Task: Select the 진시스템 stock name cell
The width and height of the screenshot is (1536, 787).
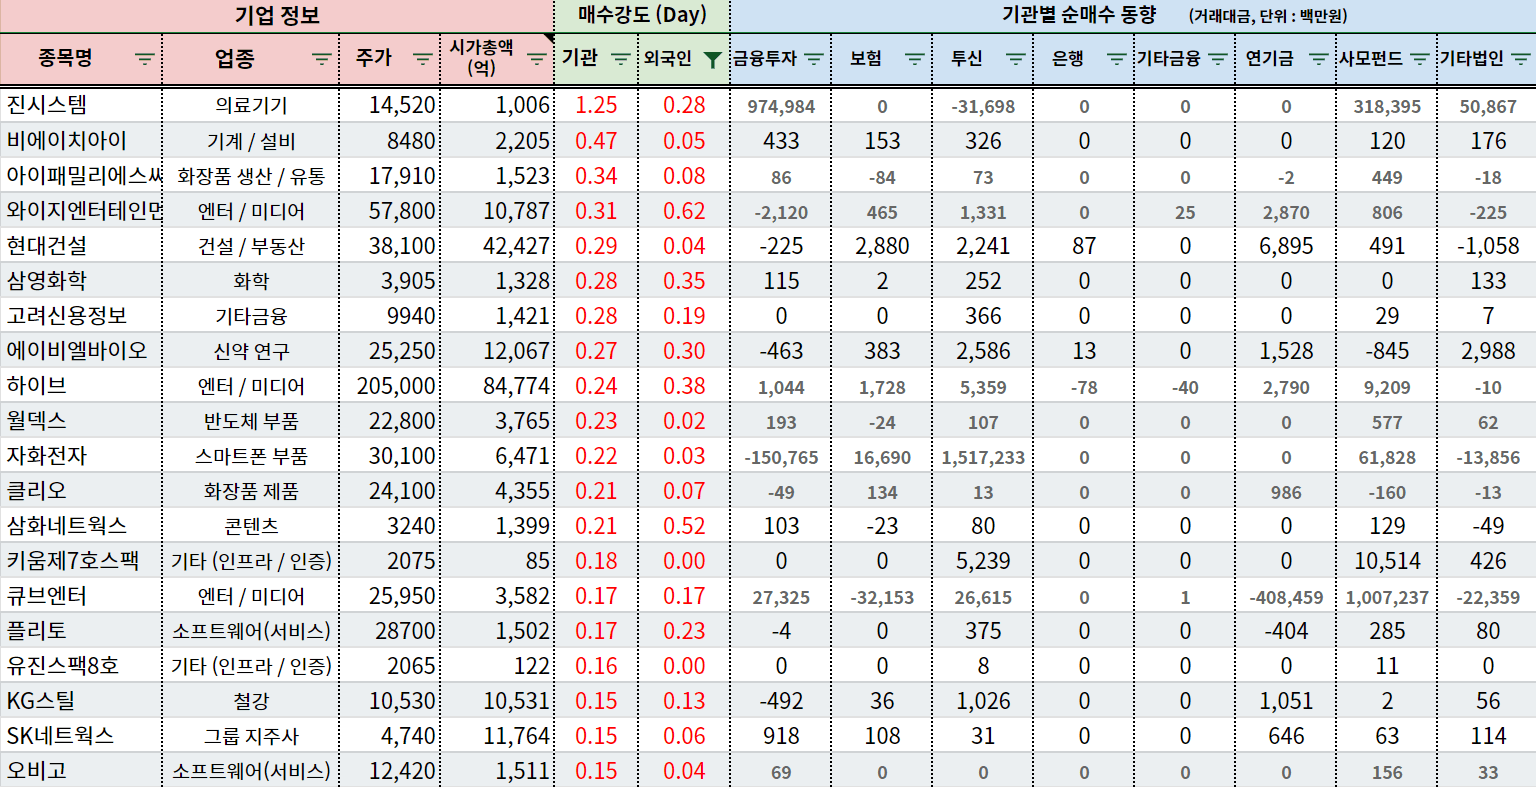Action: pyautogui.click(x=80, y=105)
